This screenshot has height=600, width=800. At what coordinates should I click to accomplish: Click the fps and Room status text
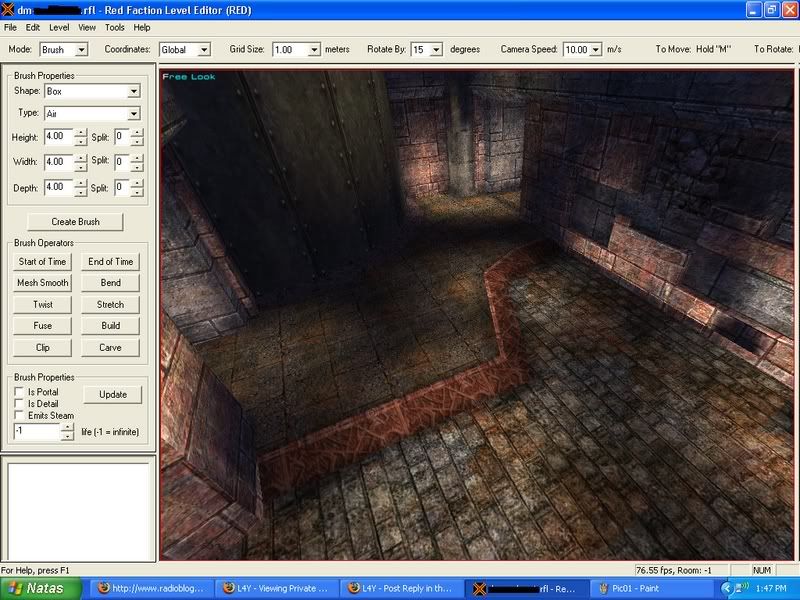coord(673,570)
